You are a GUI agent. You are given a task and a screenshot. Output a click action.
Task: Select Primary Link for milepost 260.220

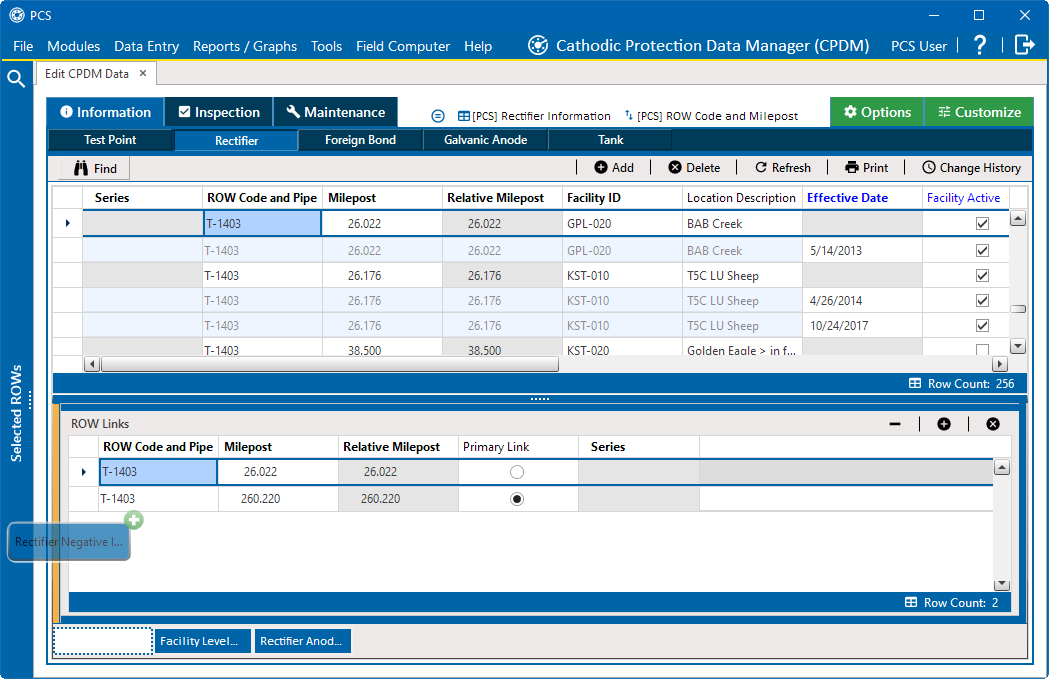click(x=516, y=499)
